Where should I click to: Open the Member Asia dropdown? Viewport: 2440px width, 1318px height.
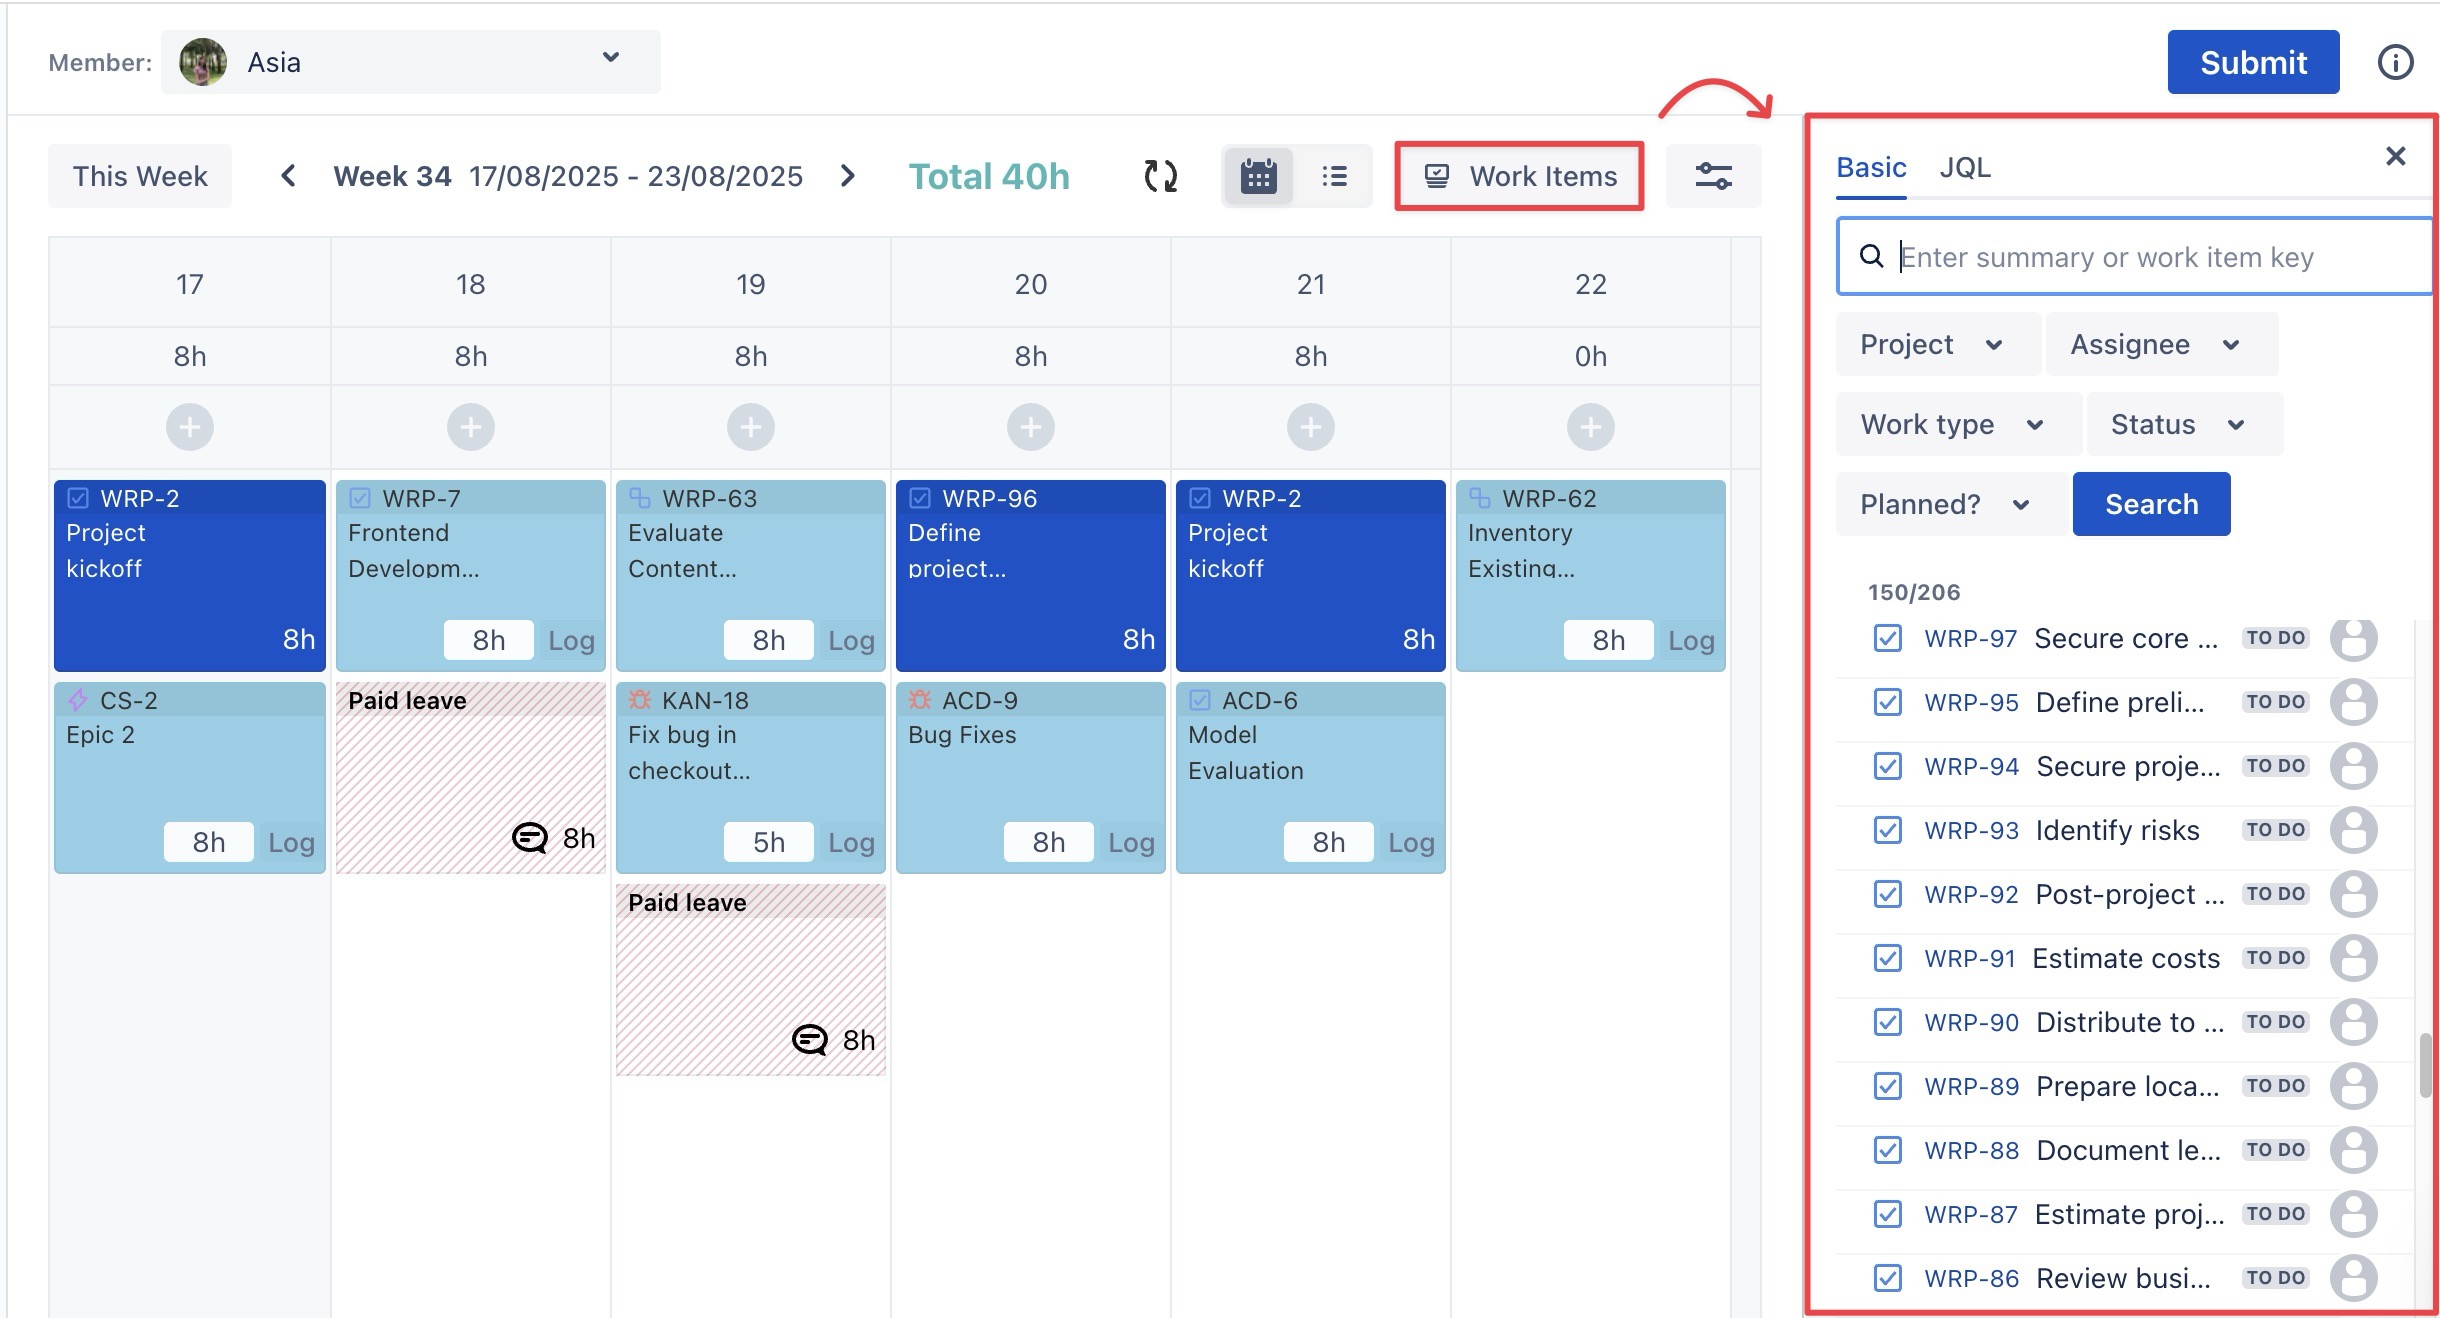410,62
